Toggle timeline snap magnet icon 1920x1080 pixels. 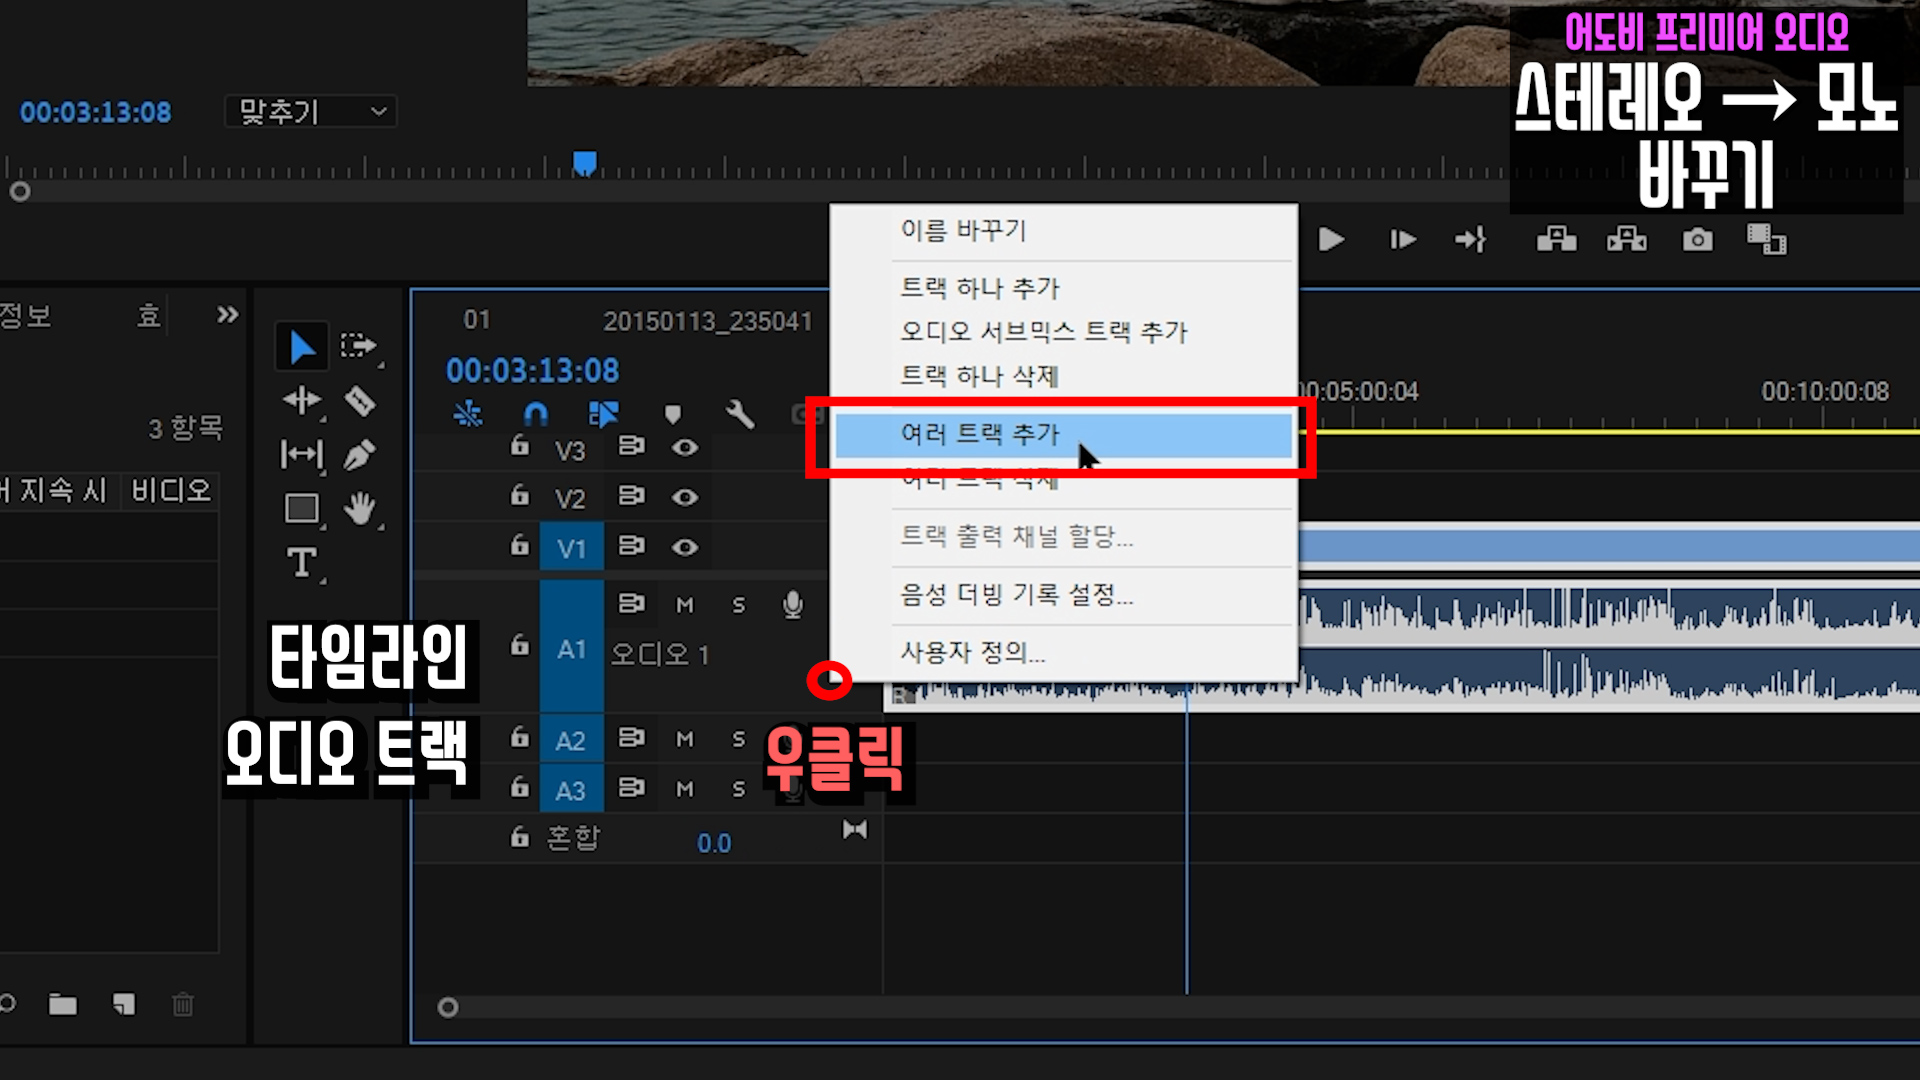click(x=536, y=414)
